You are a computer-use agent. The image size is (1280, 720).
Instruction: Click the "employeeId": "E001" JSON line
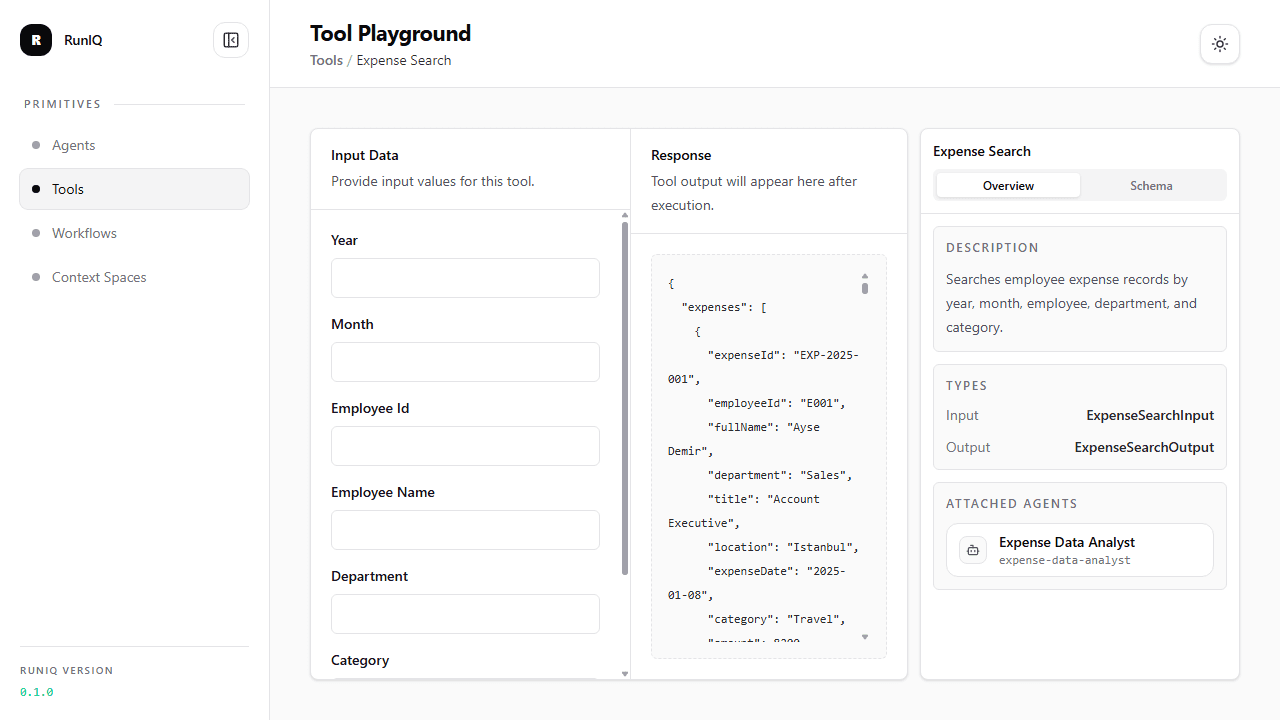(x=776, y=403)
